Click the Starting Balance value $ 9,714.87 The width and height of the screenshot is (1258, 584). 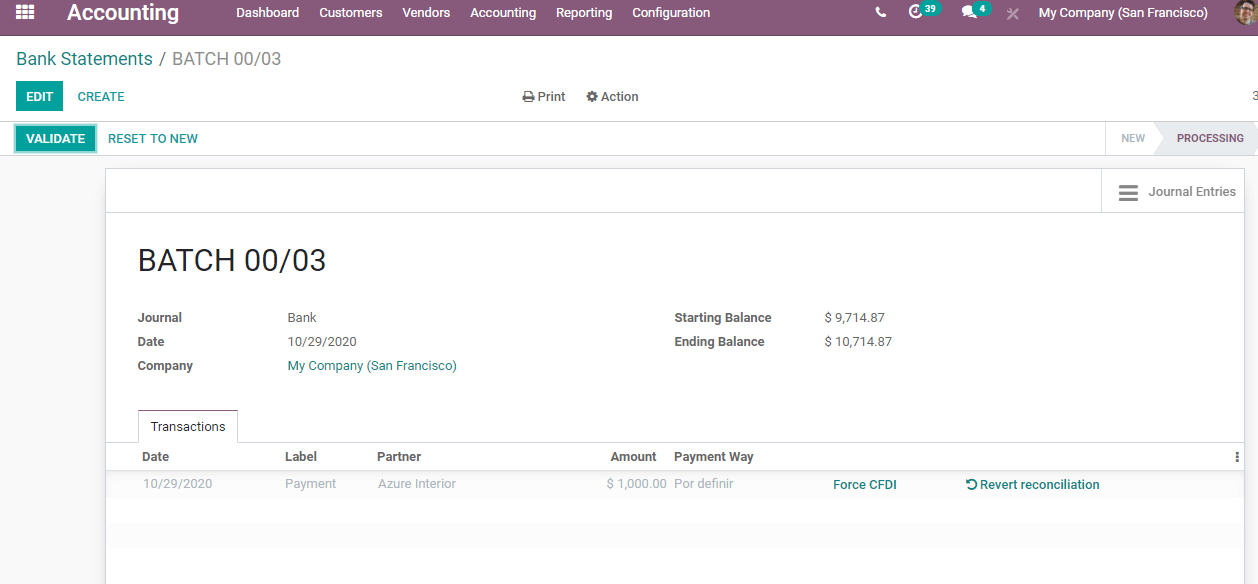[855, 318]
